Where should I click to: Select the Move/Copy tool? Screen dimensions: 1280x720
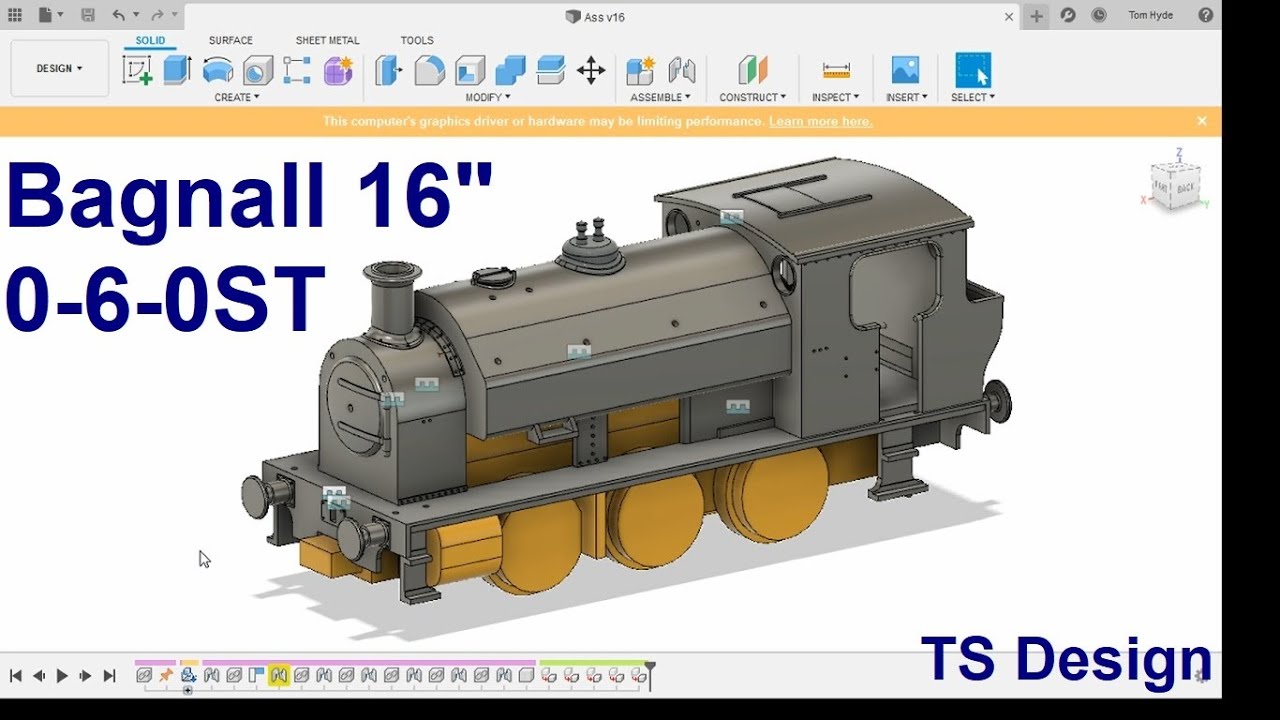(x=591, y=70)
